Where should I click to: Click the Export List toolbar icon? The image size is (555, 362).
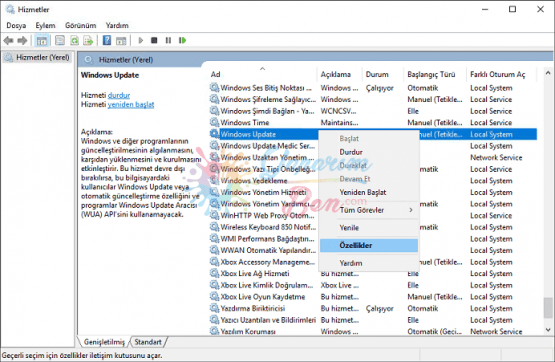point(88,41)
